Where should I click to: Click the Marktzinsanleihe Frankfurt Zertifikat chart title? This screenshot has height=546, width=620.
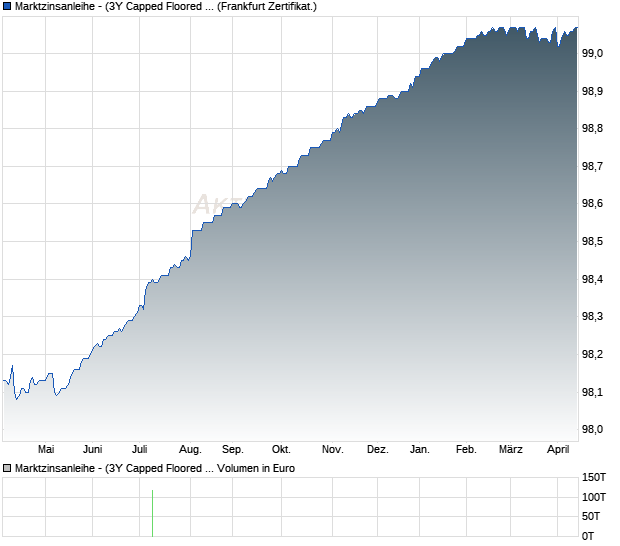tap(167, 7)
